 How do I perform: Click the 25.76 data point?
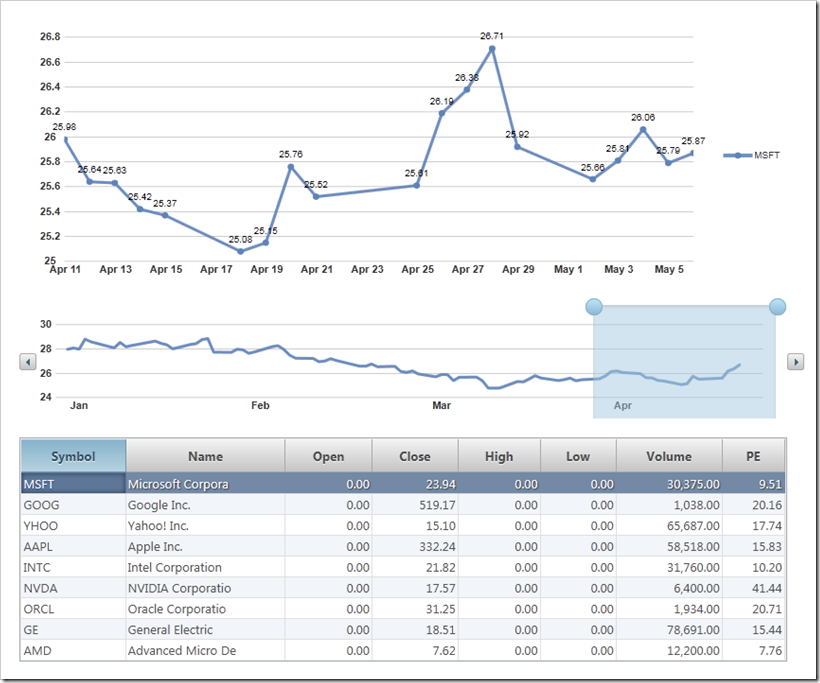click(291, 167)
